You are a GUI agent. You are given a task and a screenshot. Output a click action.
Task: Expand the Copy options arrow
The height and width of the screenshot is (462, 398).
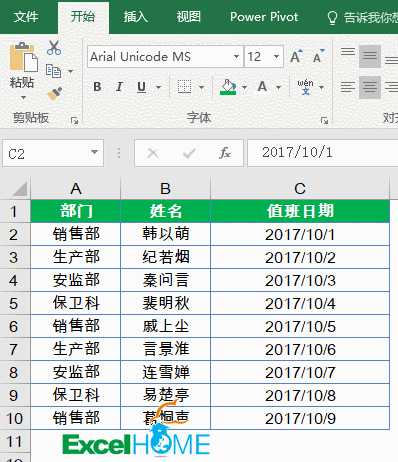[x=70, y=71]
